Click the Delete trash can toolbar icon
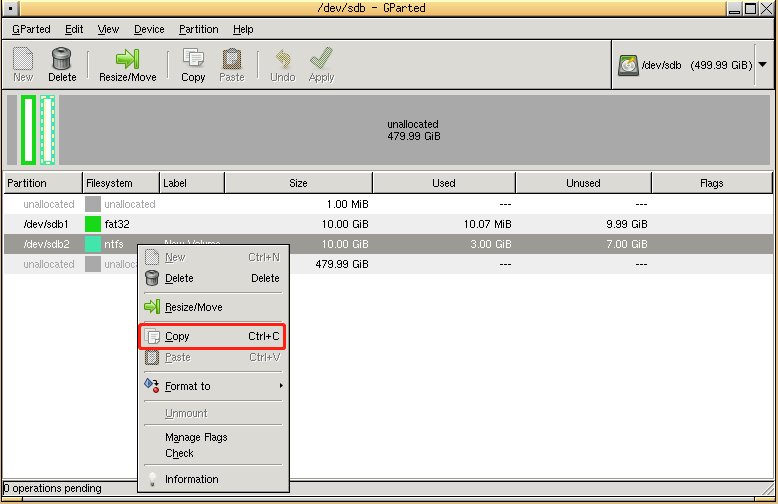The width and height of the screenshot is (778, 504). tap(62, 58)
